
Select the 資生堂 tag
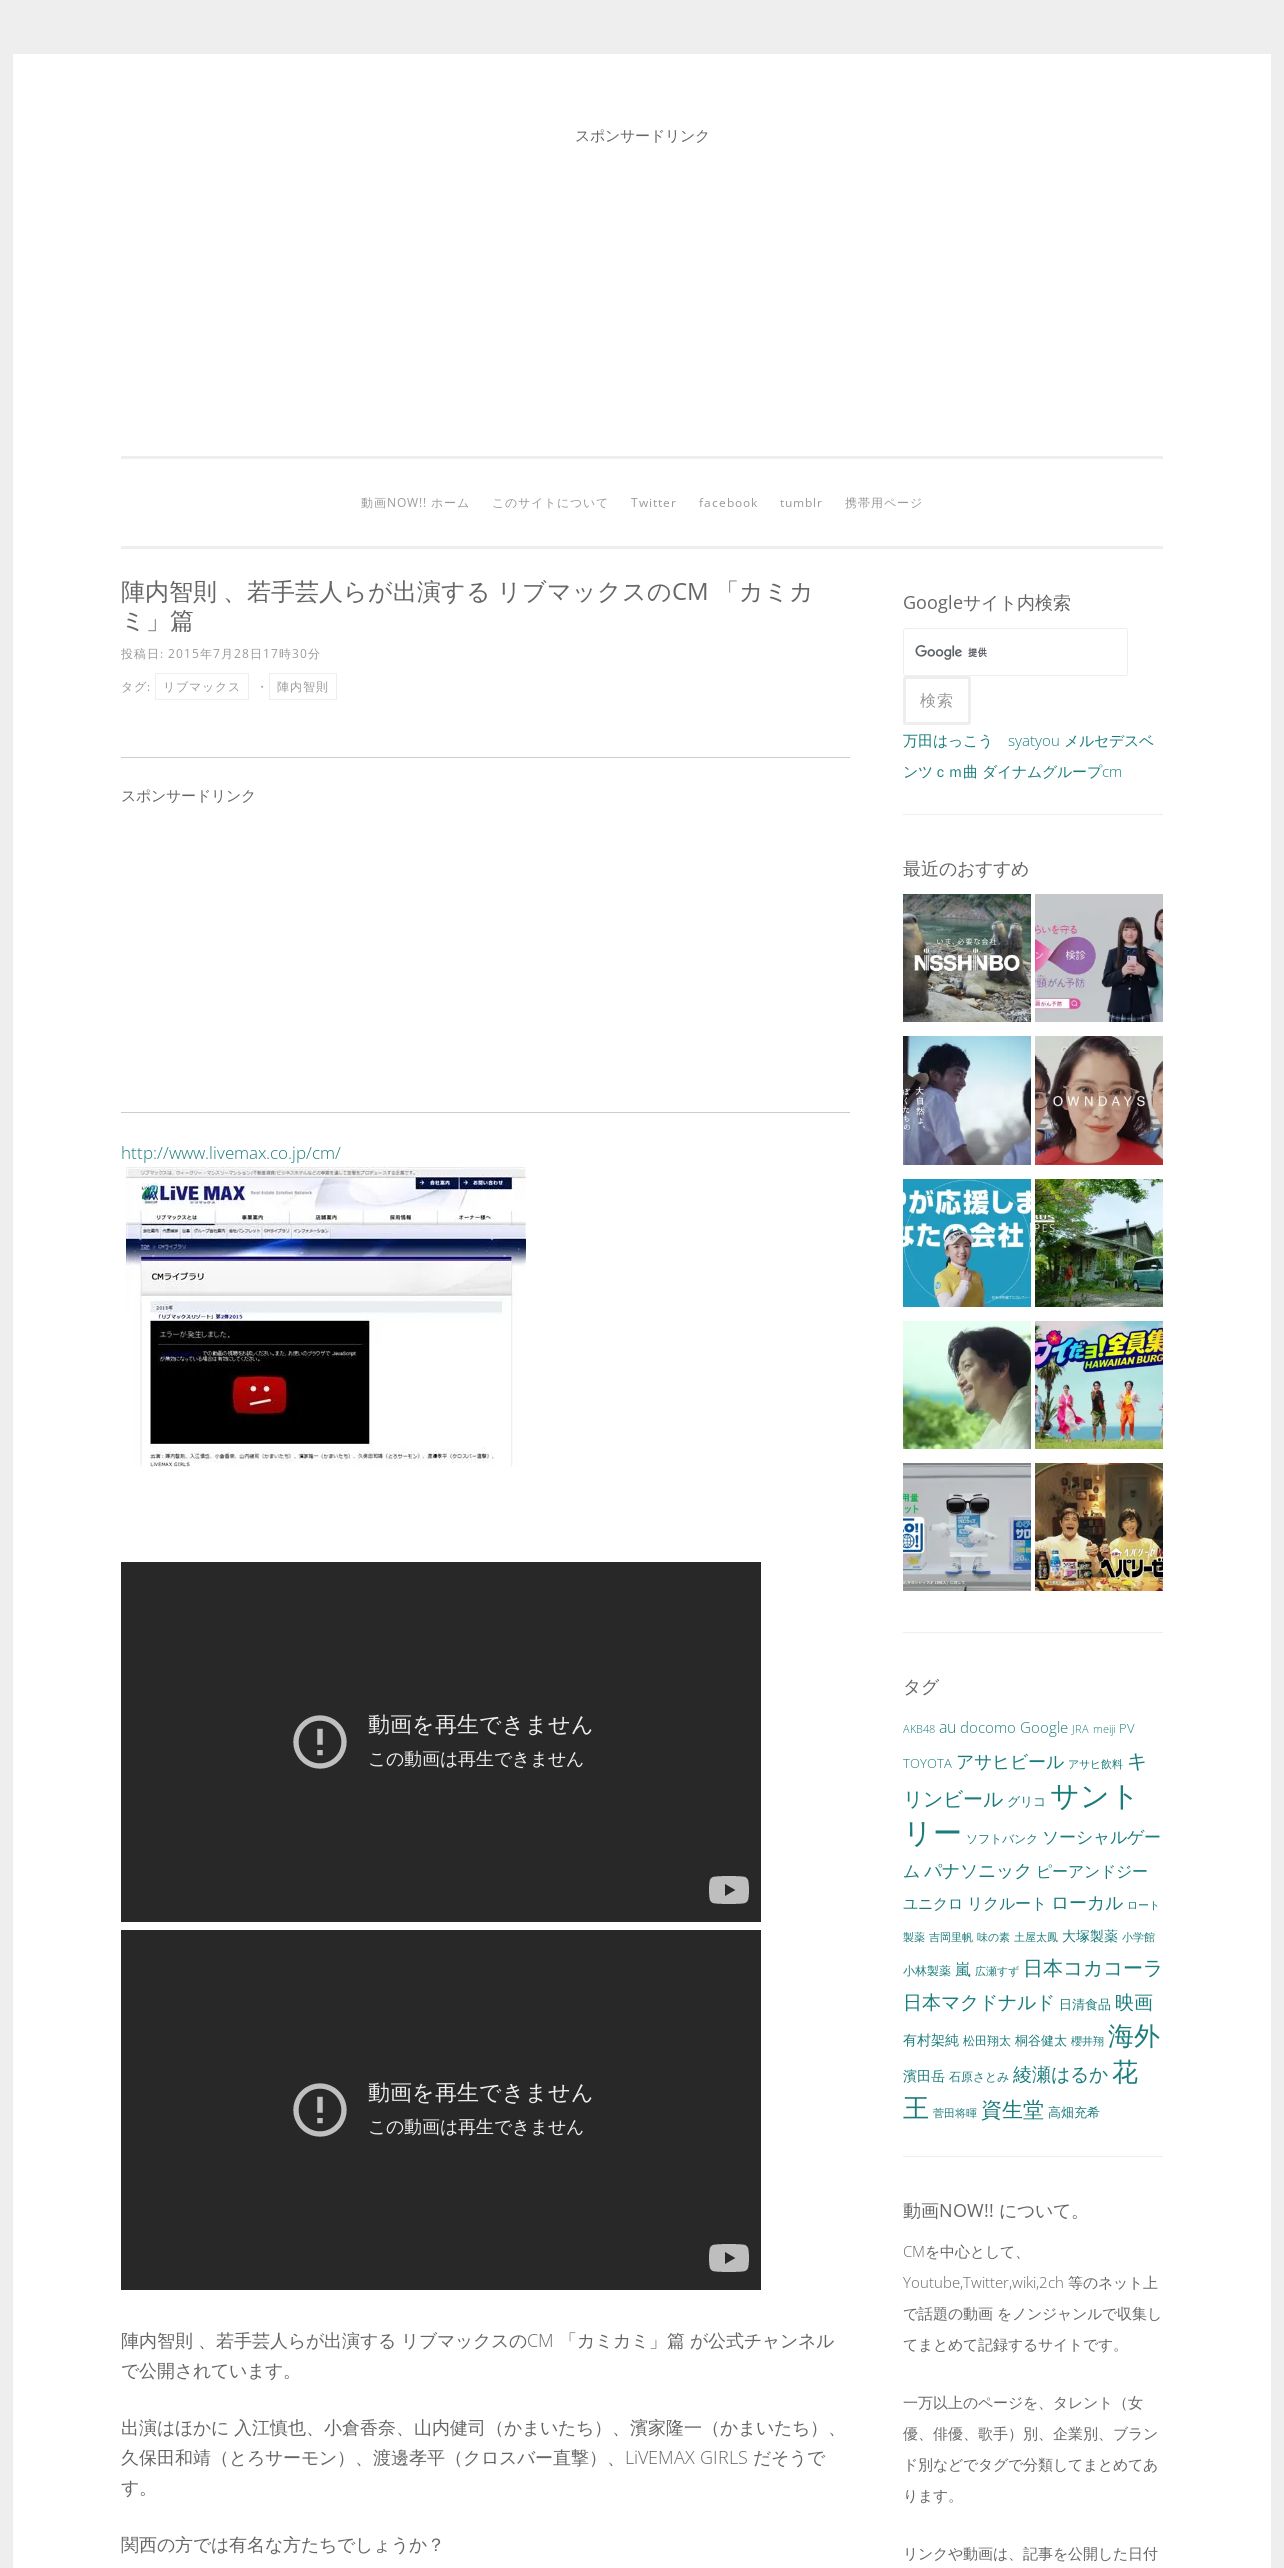tap(1012, 2110)
